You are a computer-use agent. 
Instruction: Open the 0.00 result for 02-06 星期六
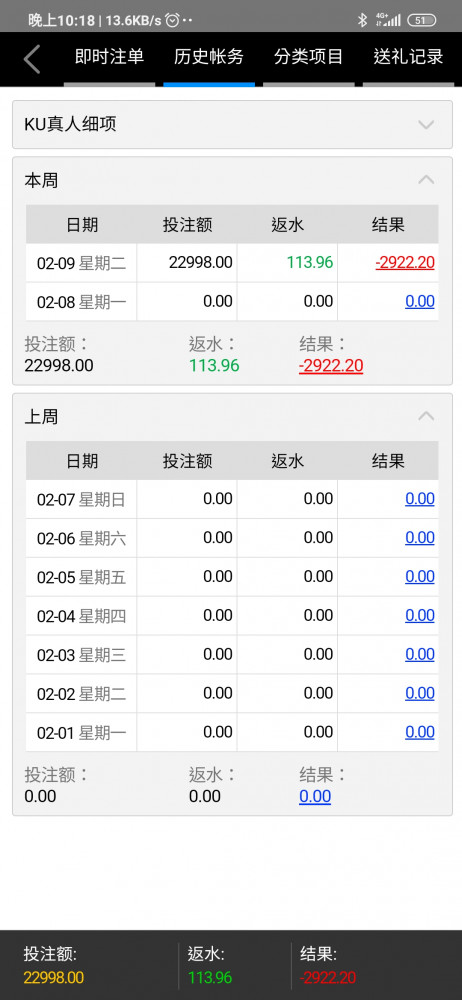pos(420,538)
